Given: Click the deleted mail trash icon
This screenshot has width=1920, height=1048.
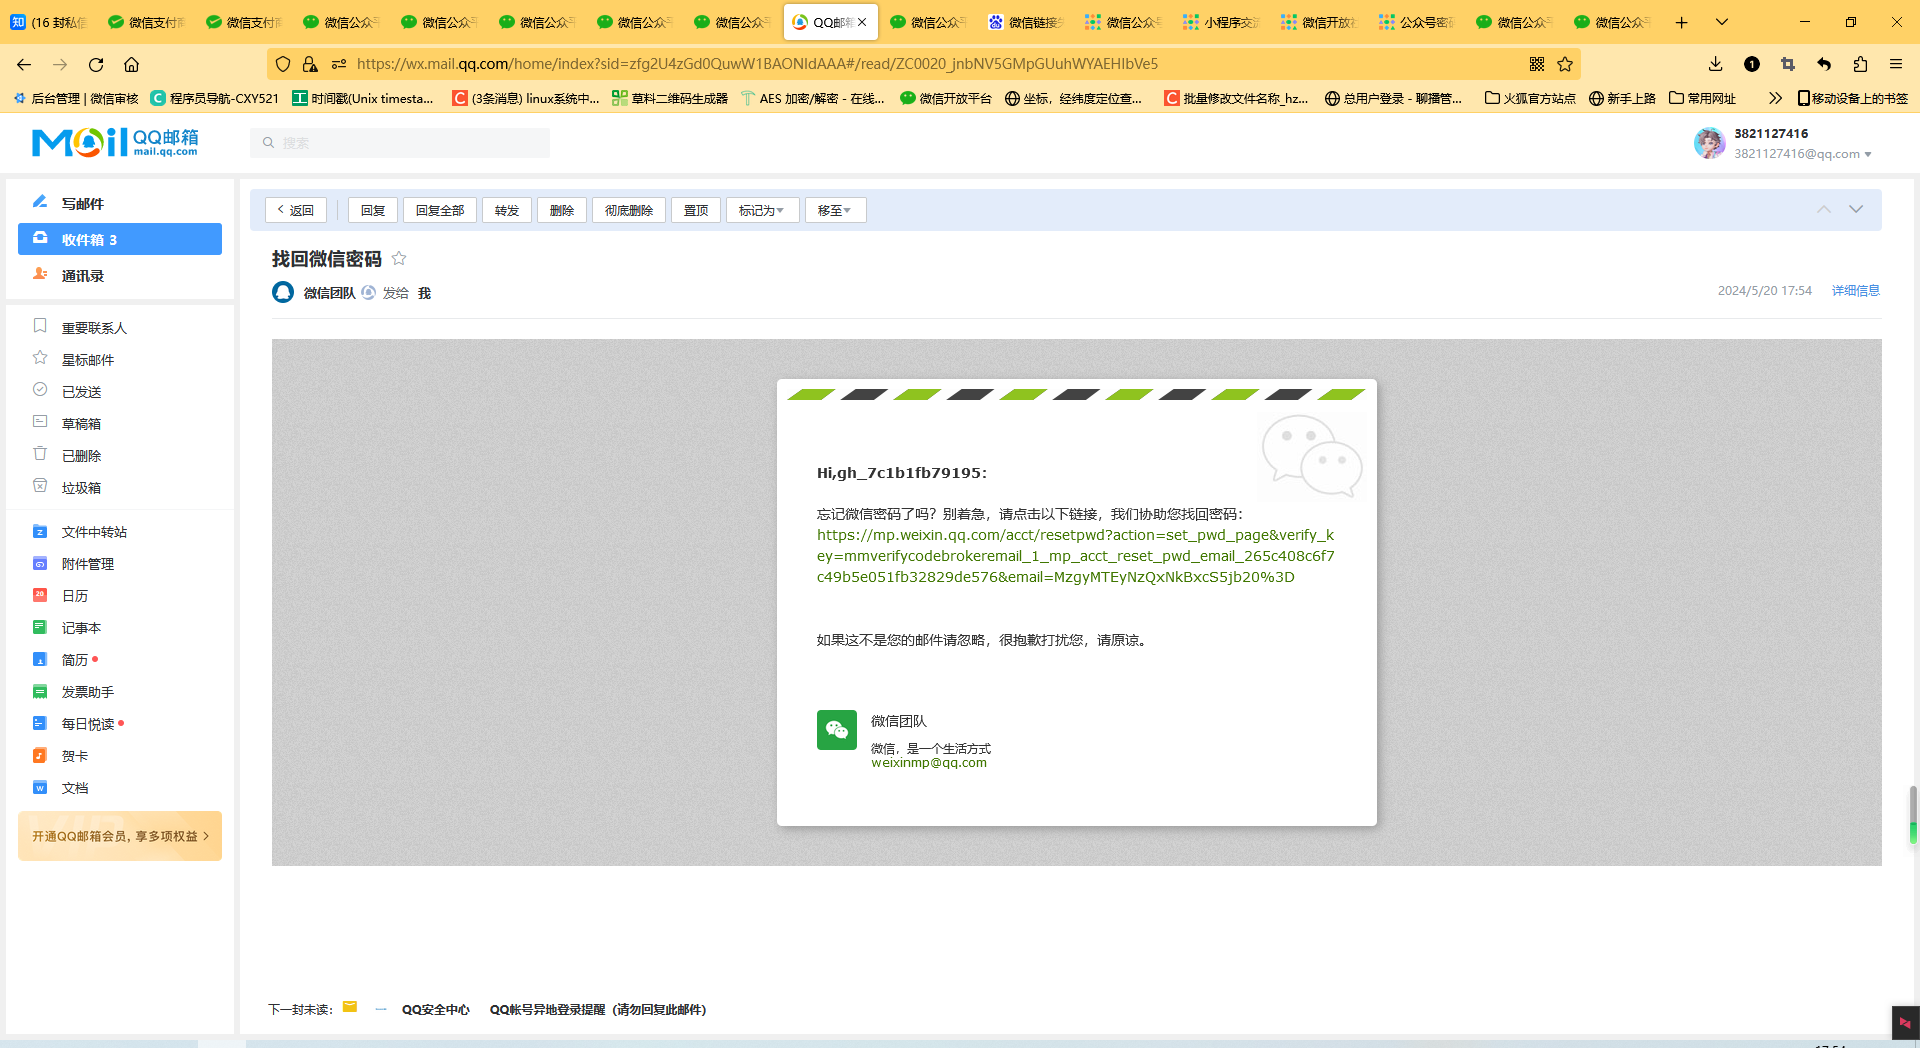Looking at the screenshot, I should 40,454.
